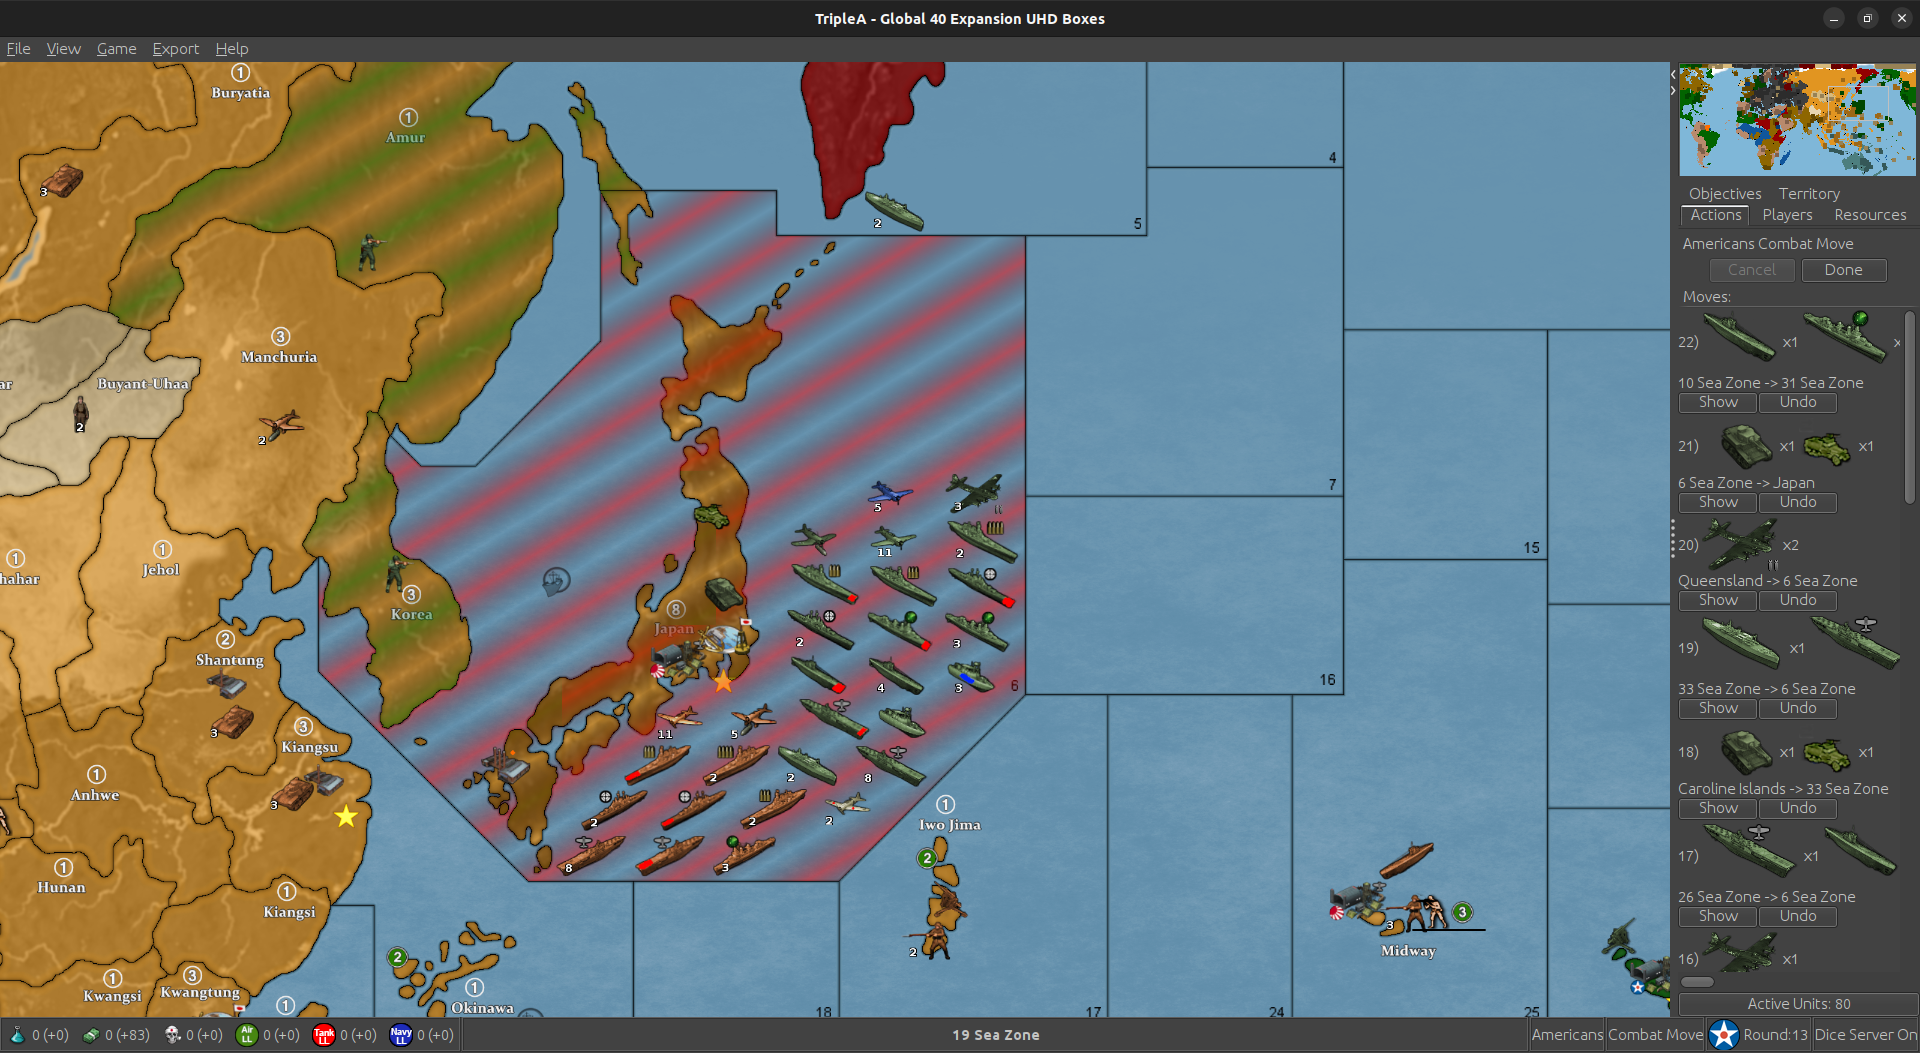Click the bomber icon in move 20
Viewport: 1920px width, 1053px height.
tap(1740, 543)
